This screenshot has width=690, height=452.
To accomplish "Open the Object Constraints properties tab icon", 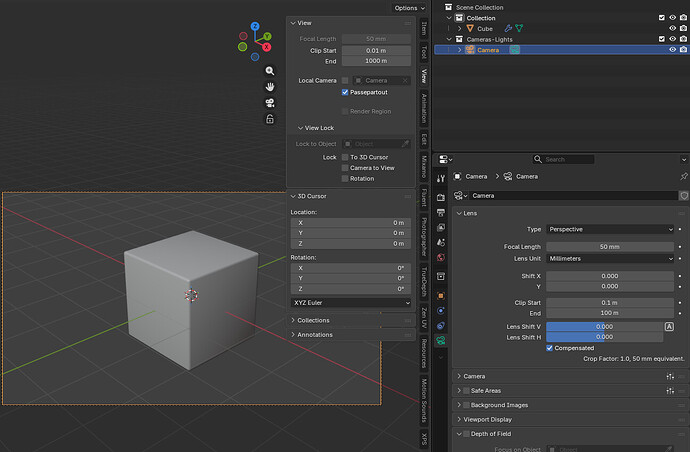I will [441, 326].
